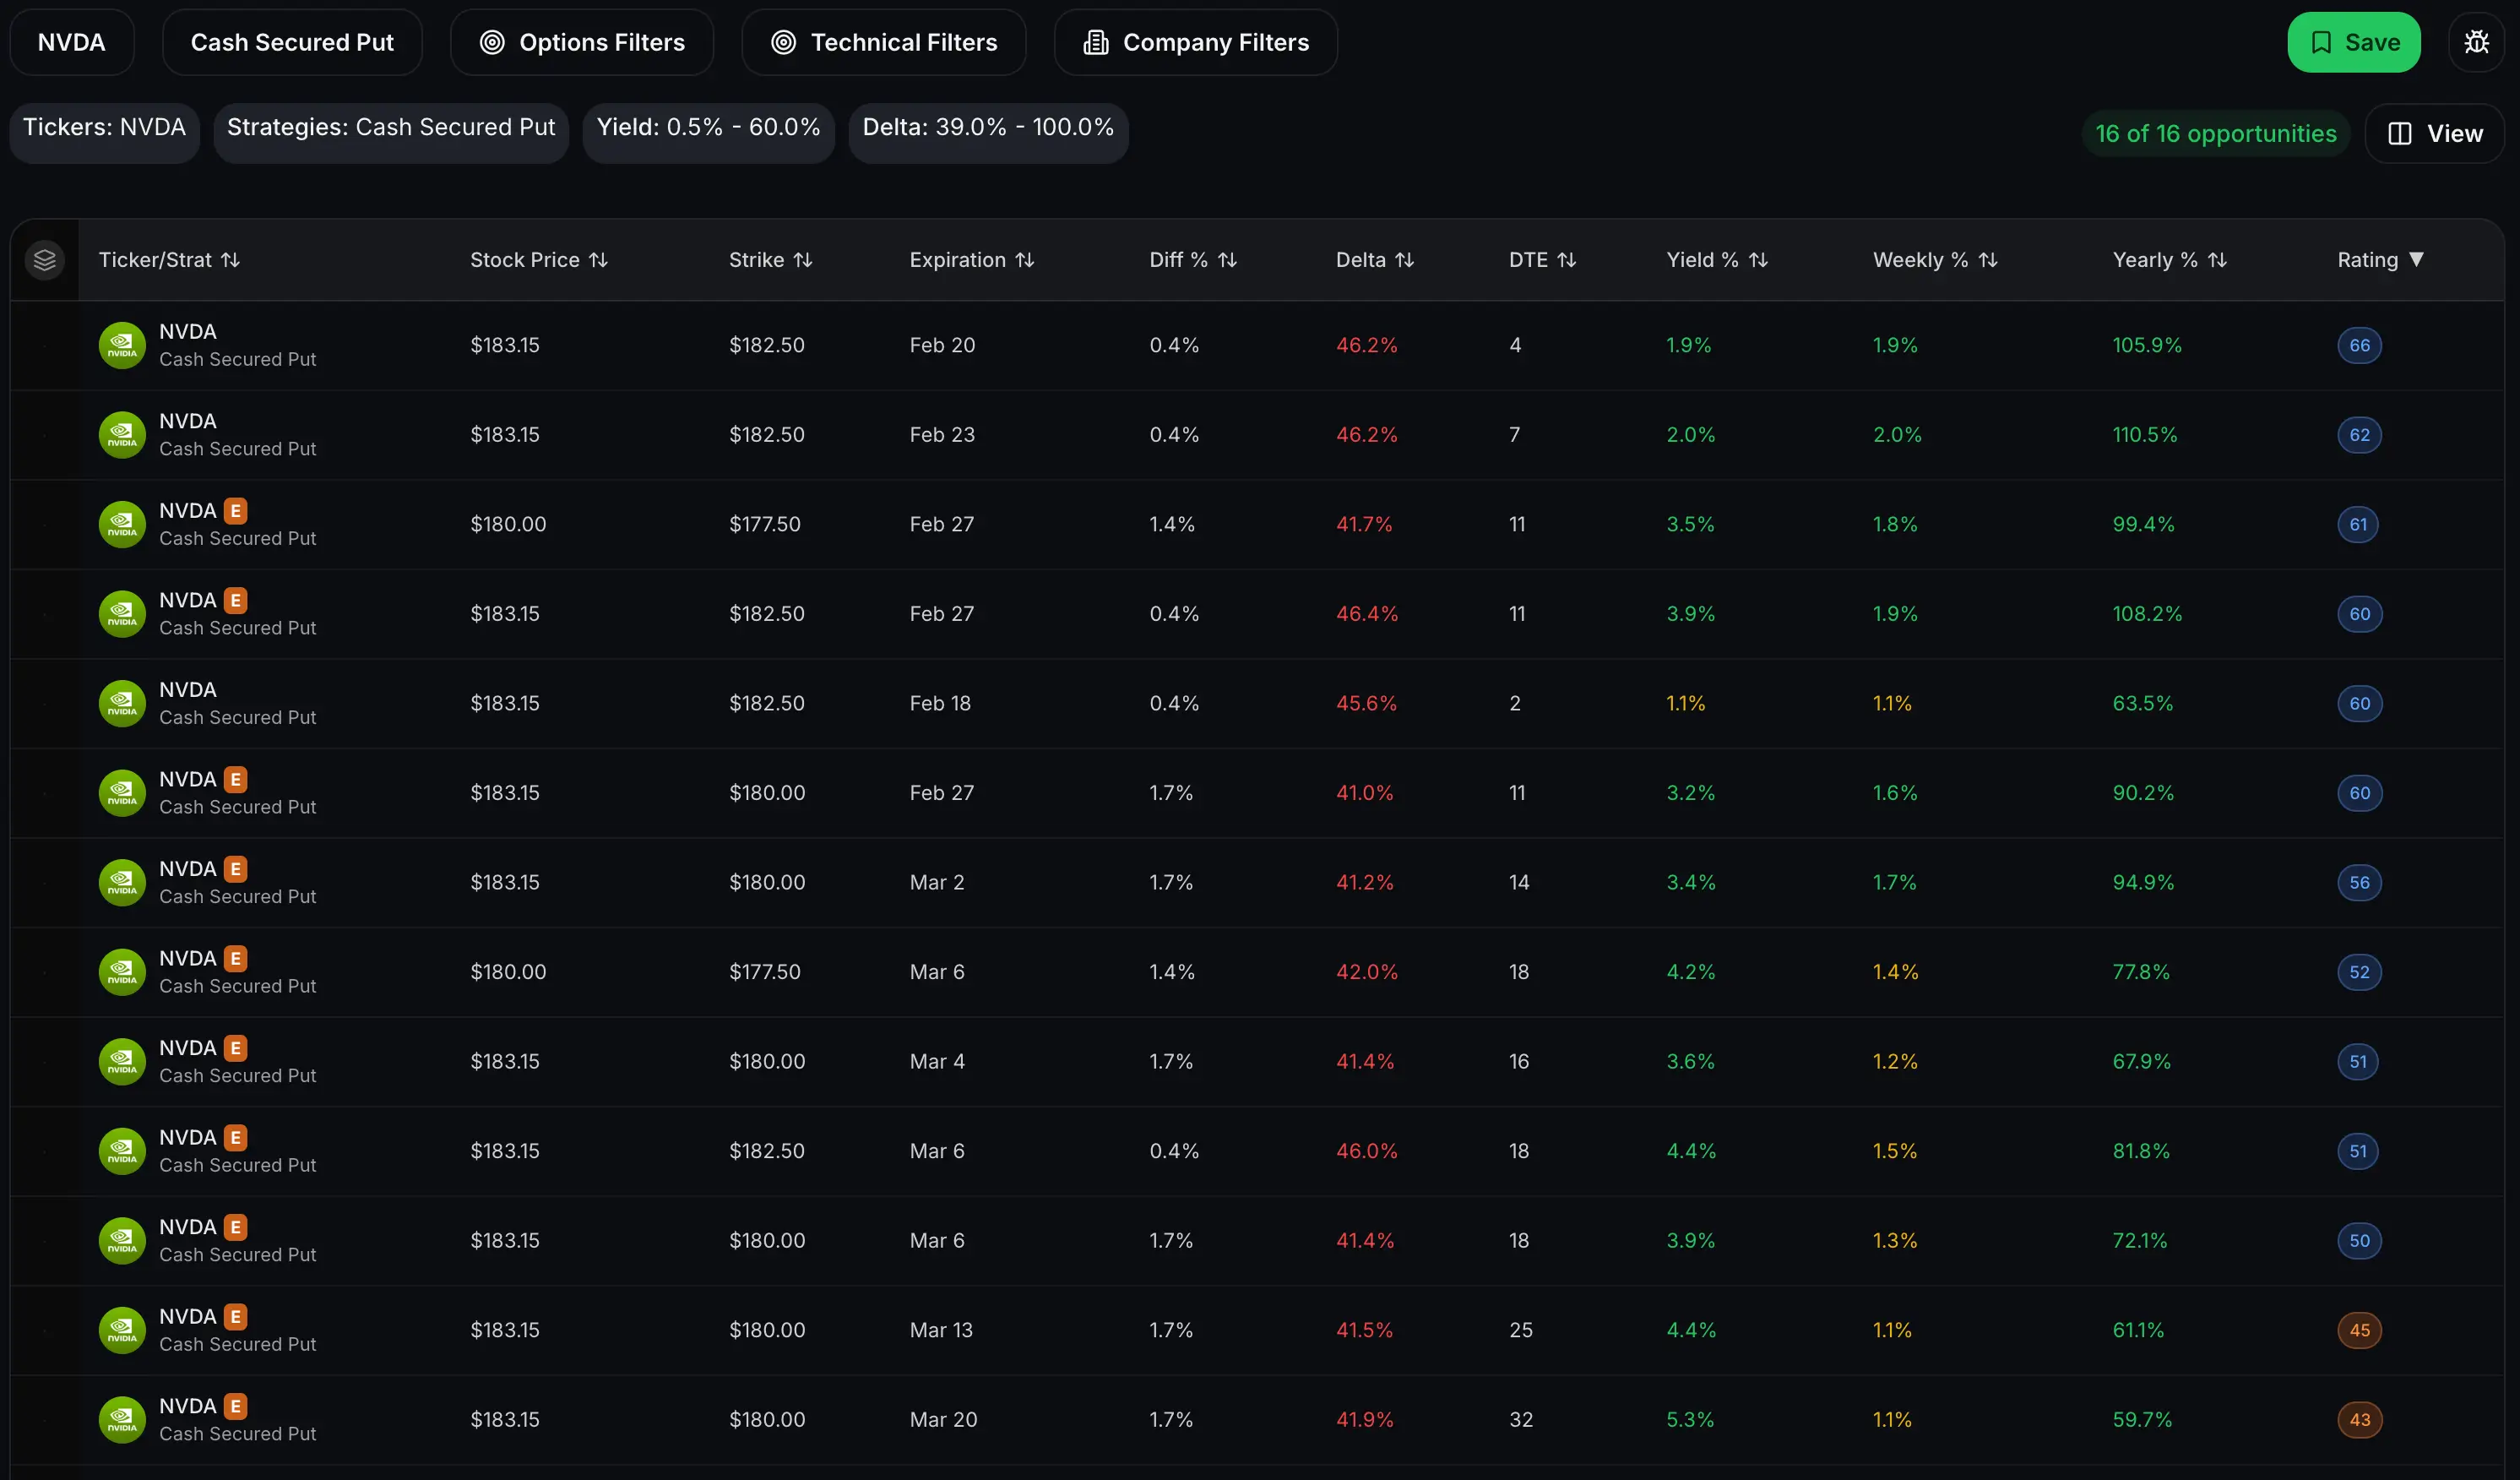This screenshot has height=1480, width=2520.
Task: Sort by Stock Price column arrows
Action: (x=598, y=260)
